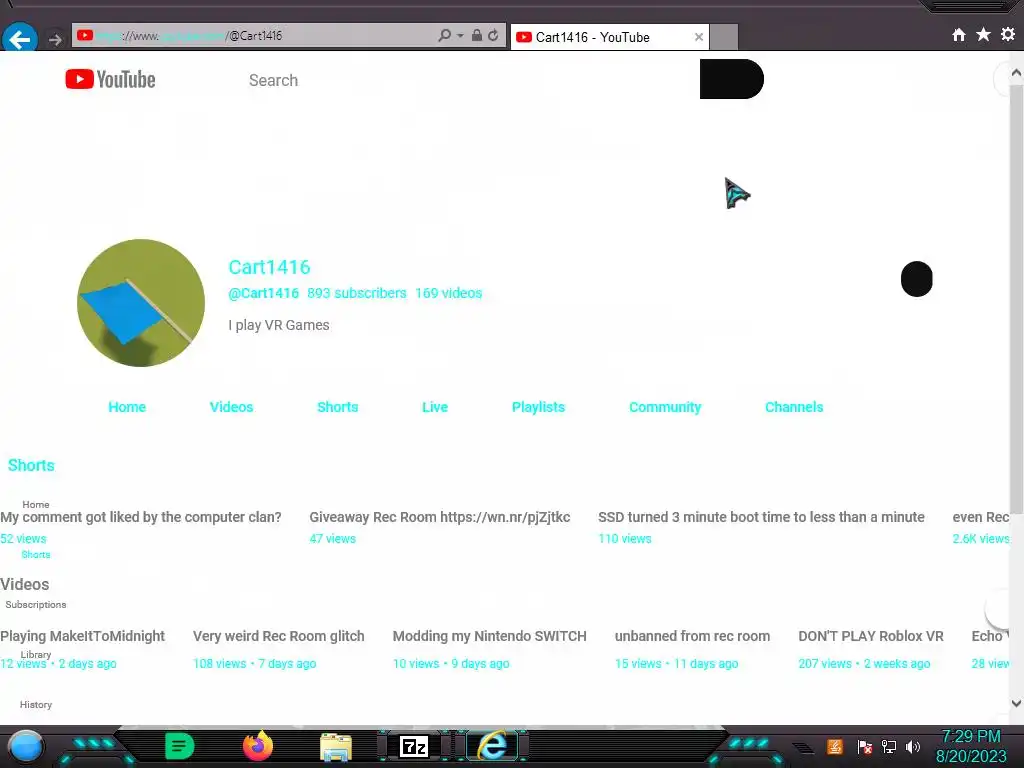Click the scrollbar up arrow
1024x768 pixels.
pos(1016,72)
